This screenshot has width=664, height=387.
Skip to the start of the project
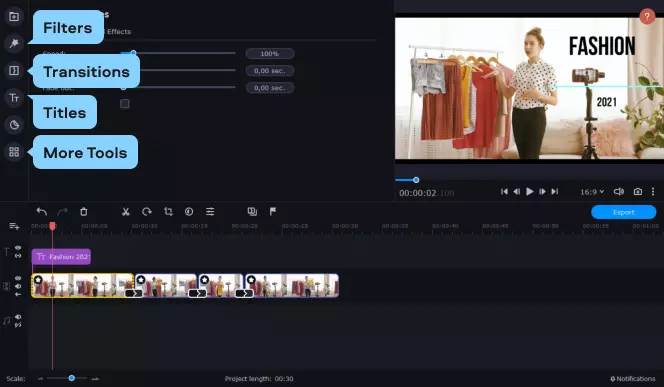(504, 192)
